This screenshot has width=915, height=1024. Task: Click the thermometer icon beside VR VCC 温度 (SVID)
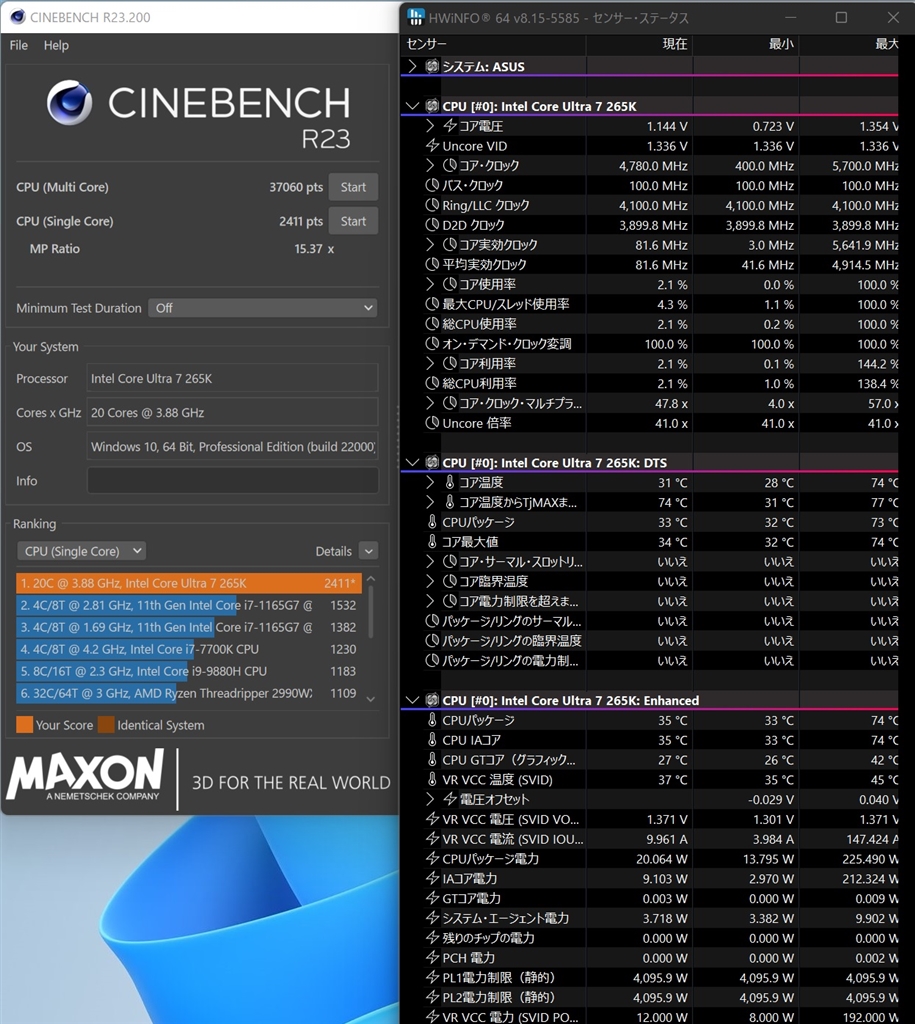coord(432,779)
